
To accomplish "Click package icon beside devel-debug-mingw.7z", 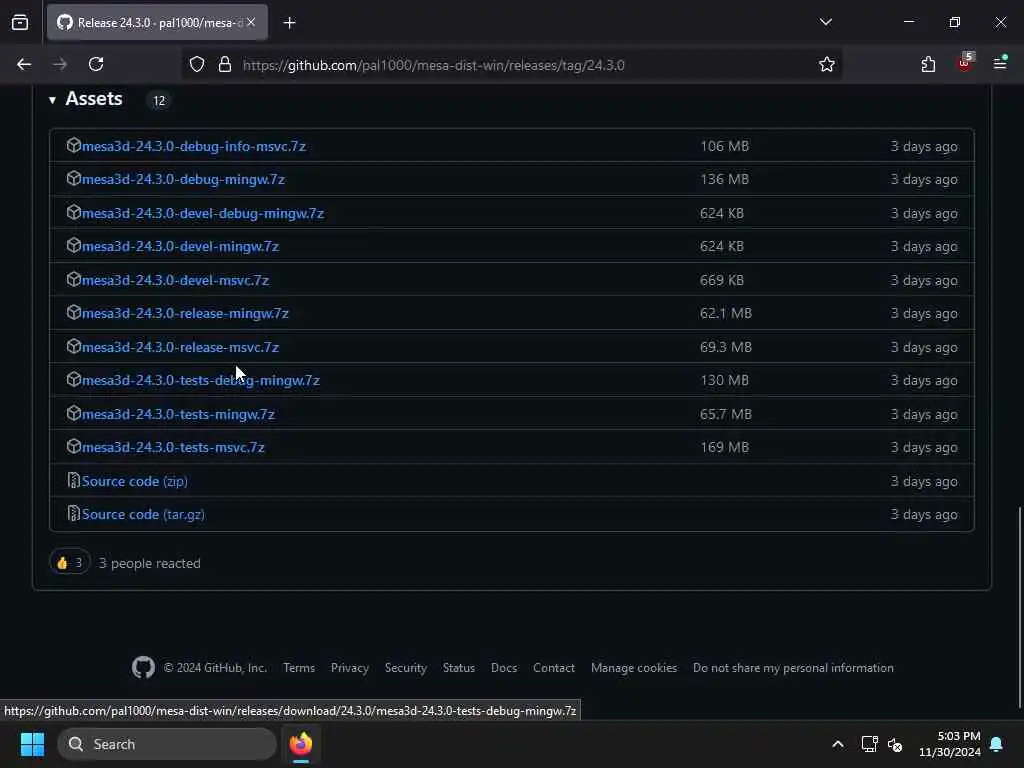I will (x=74, y=212).
